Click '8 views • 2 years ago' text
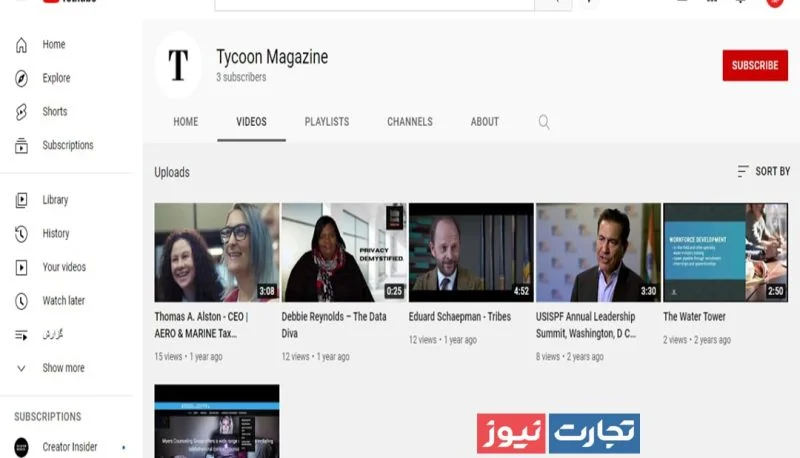This screenshot has height=458, width=800. click(569, 357)
